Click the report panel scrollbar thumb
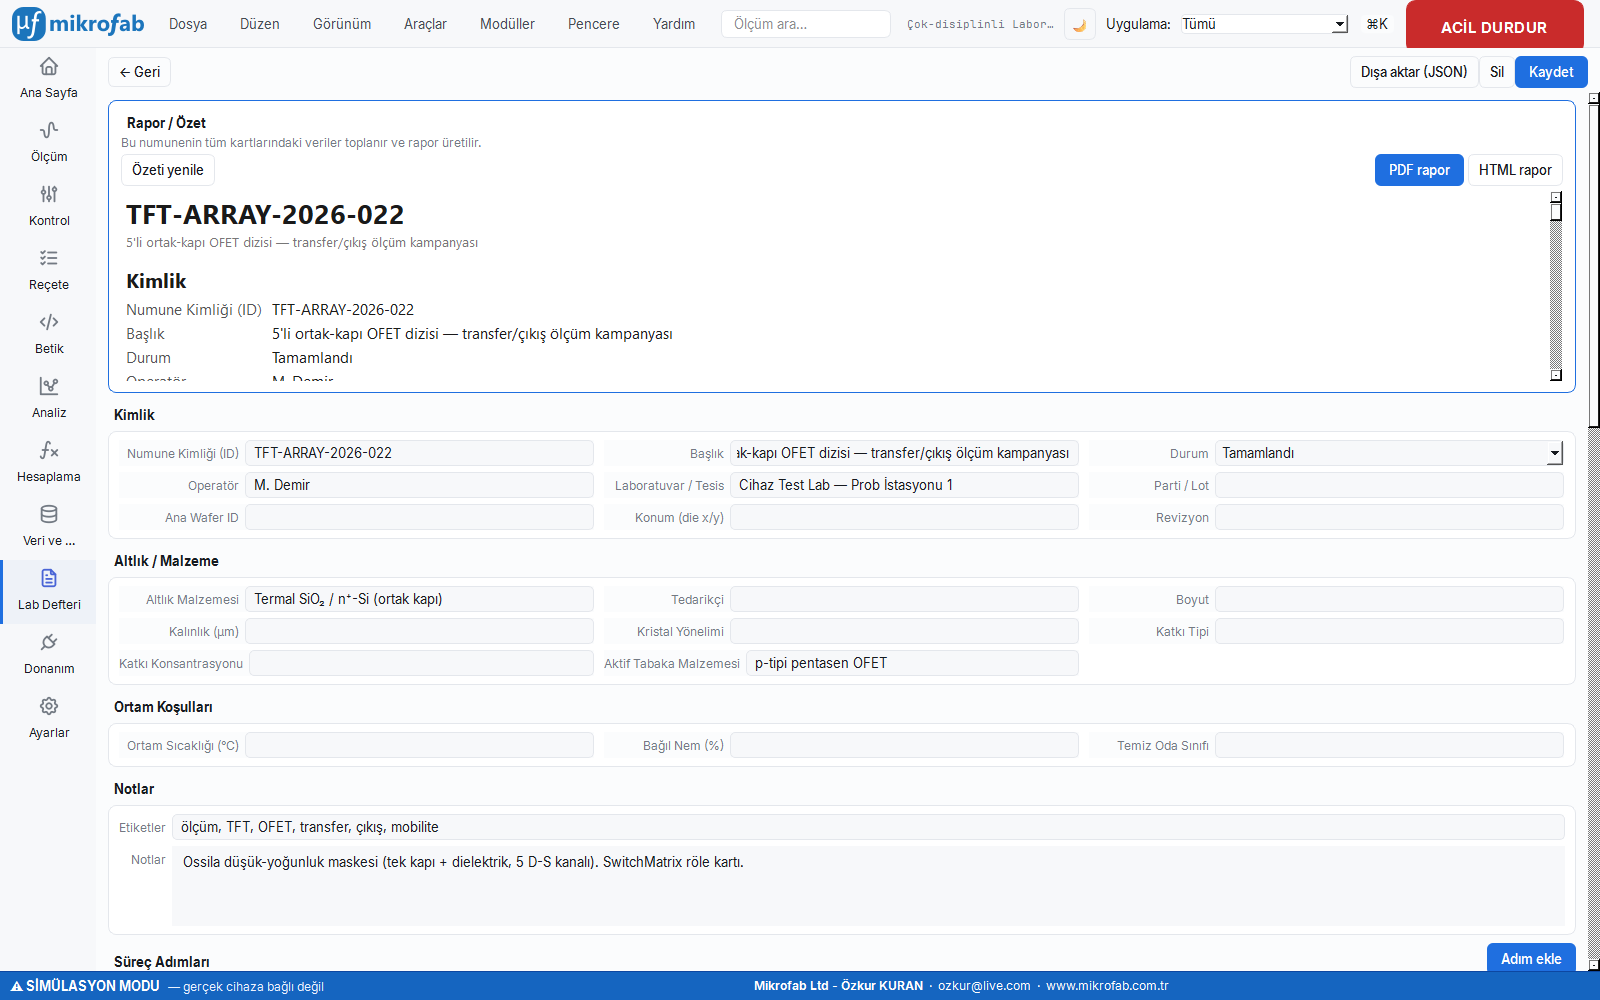The image size is (1600, 1000). pos(1556,211)
